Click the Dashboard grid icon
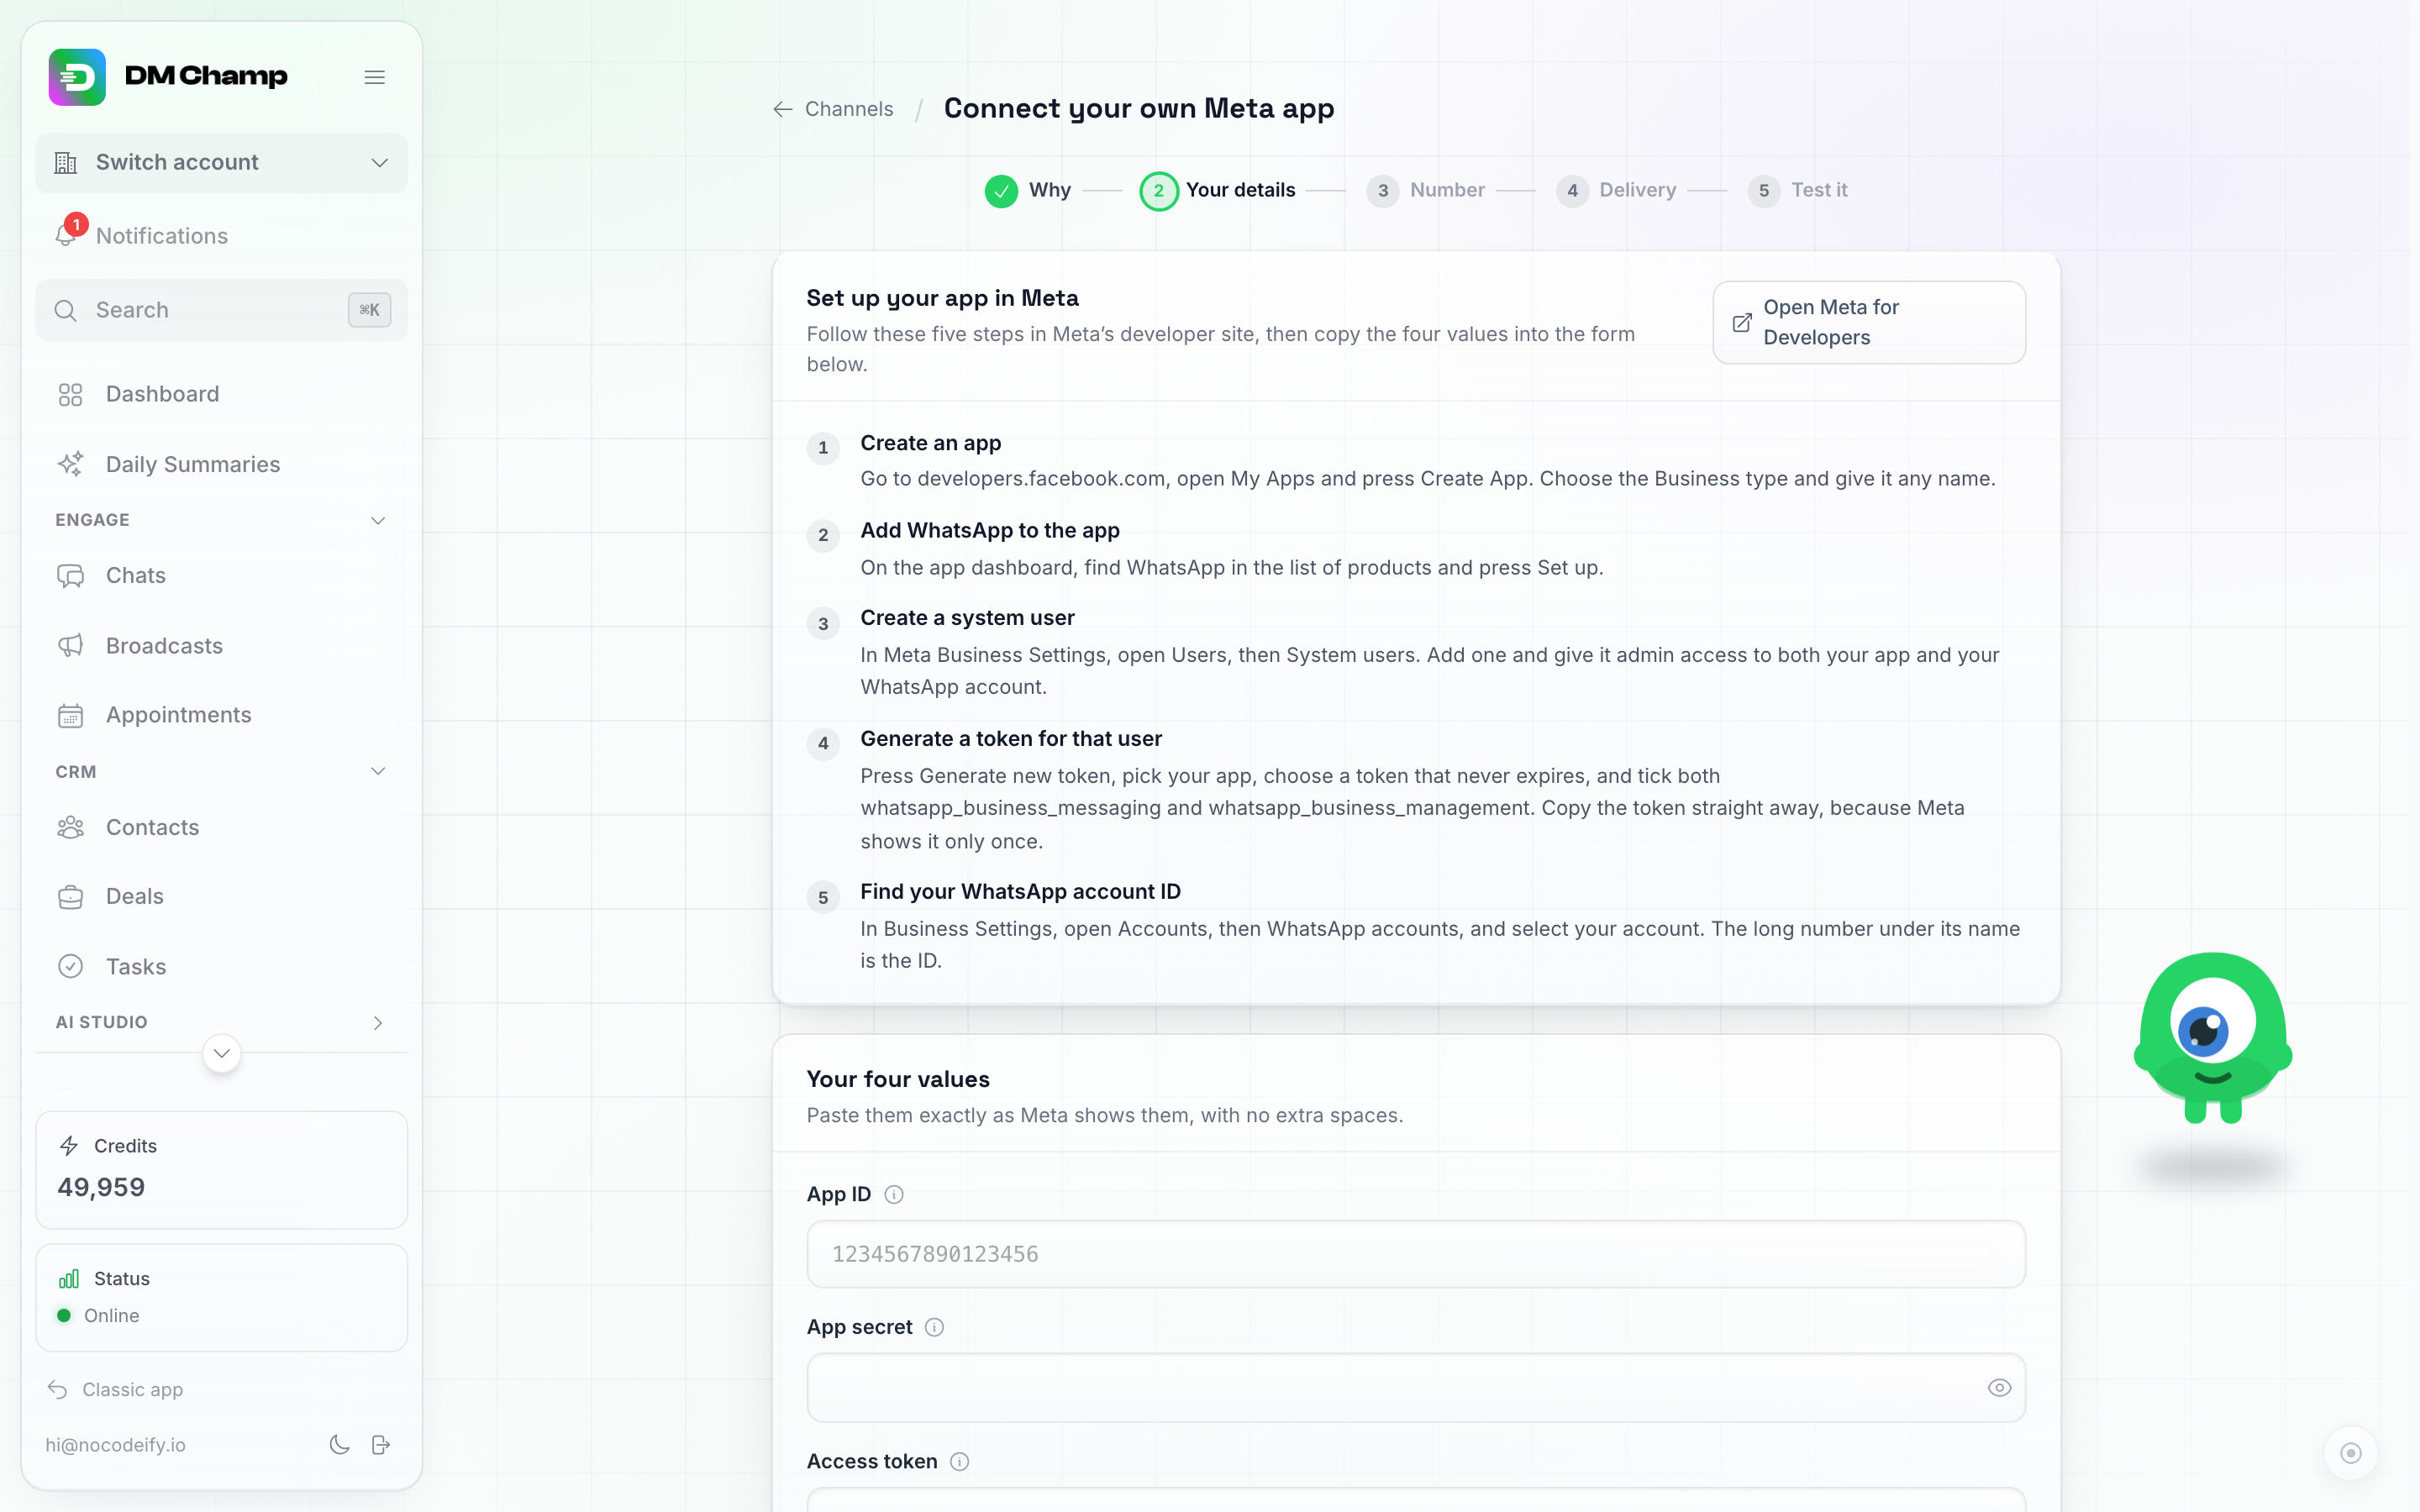This screenshot has height=1512, width=2420. [70, 394]
